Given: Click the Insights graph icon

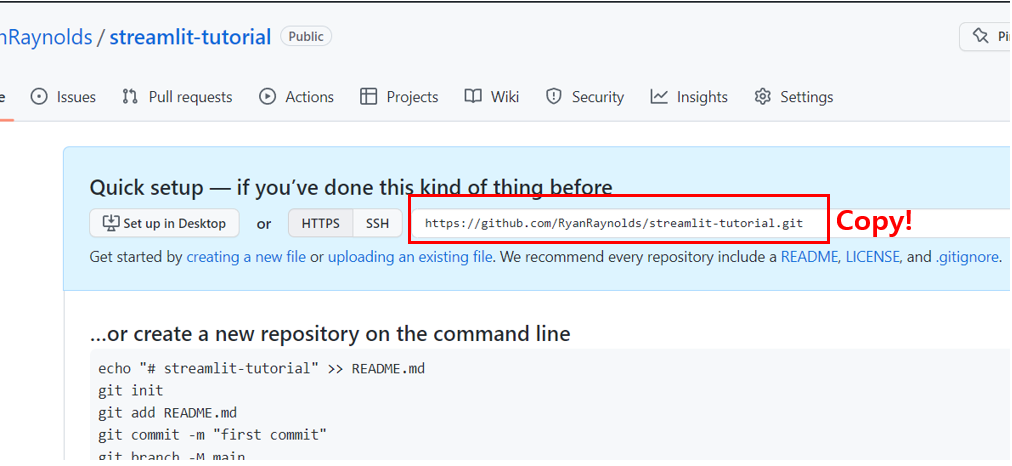Looking at the screenshot, I should tap(659, 97).
